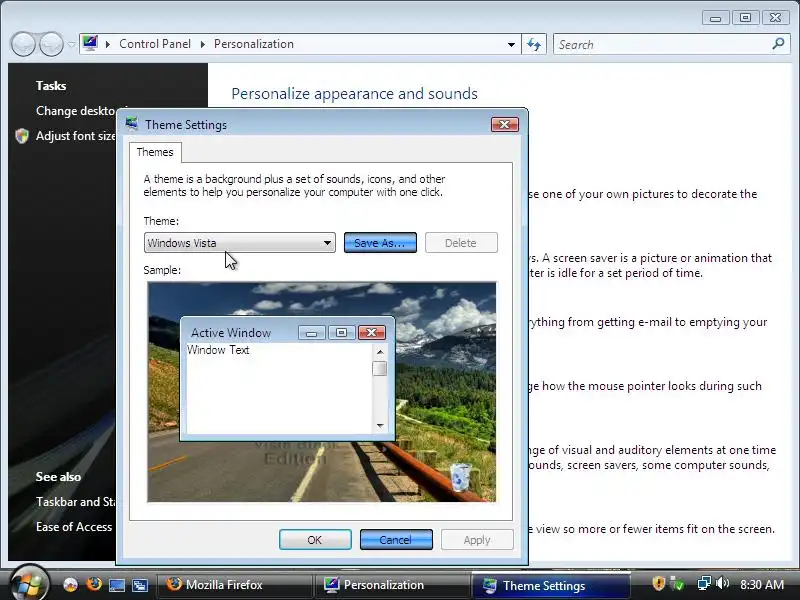This screenshot has height=600, width=800.
Task: Minimize the Personalization window
Action: pyautogui.click(x=715, y=18)
